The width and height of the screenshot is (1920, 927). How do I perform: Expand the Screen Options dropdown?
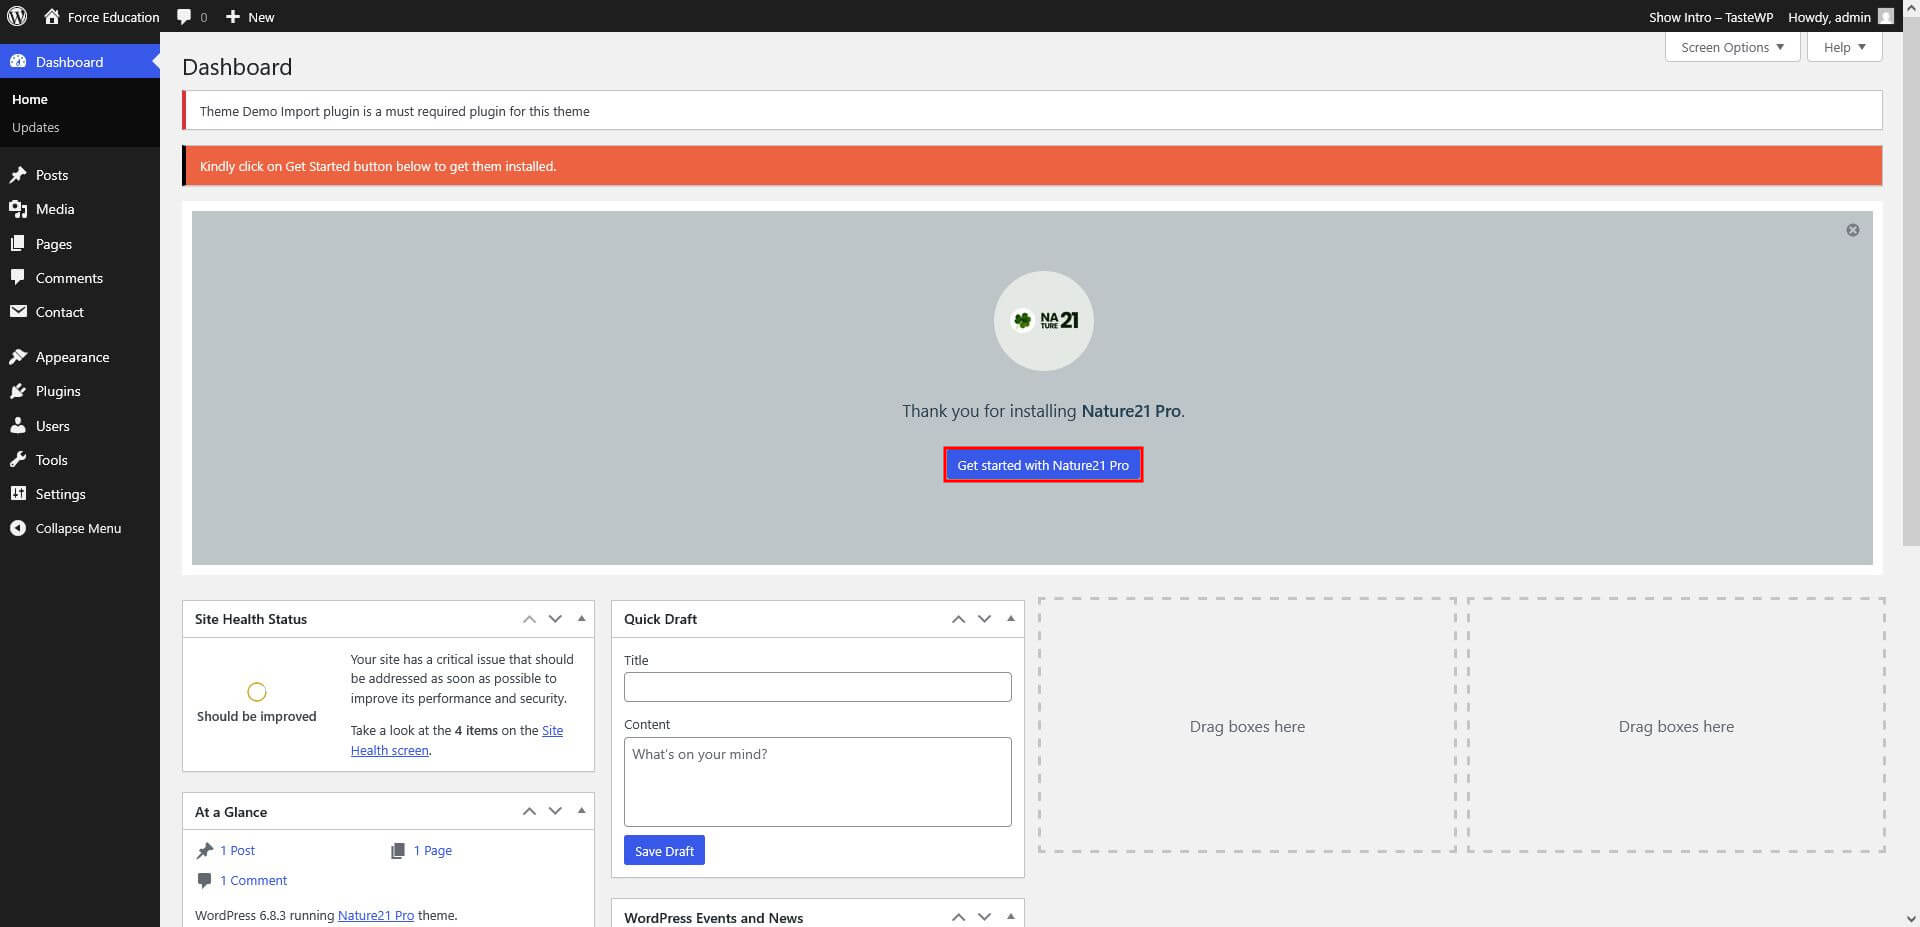(1732, 47)
